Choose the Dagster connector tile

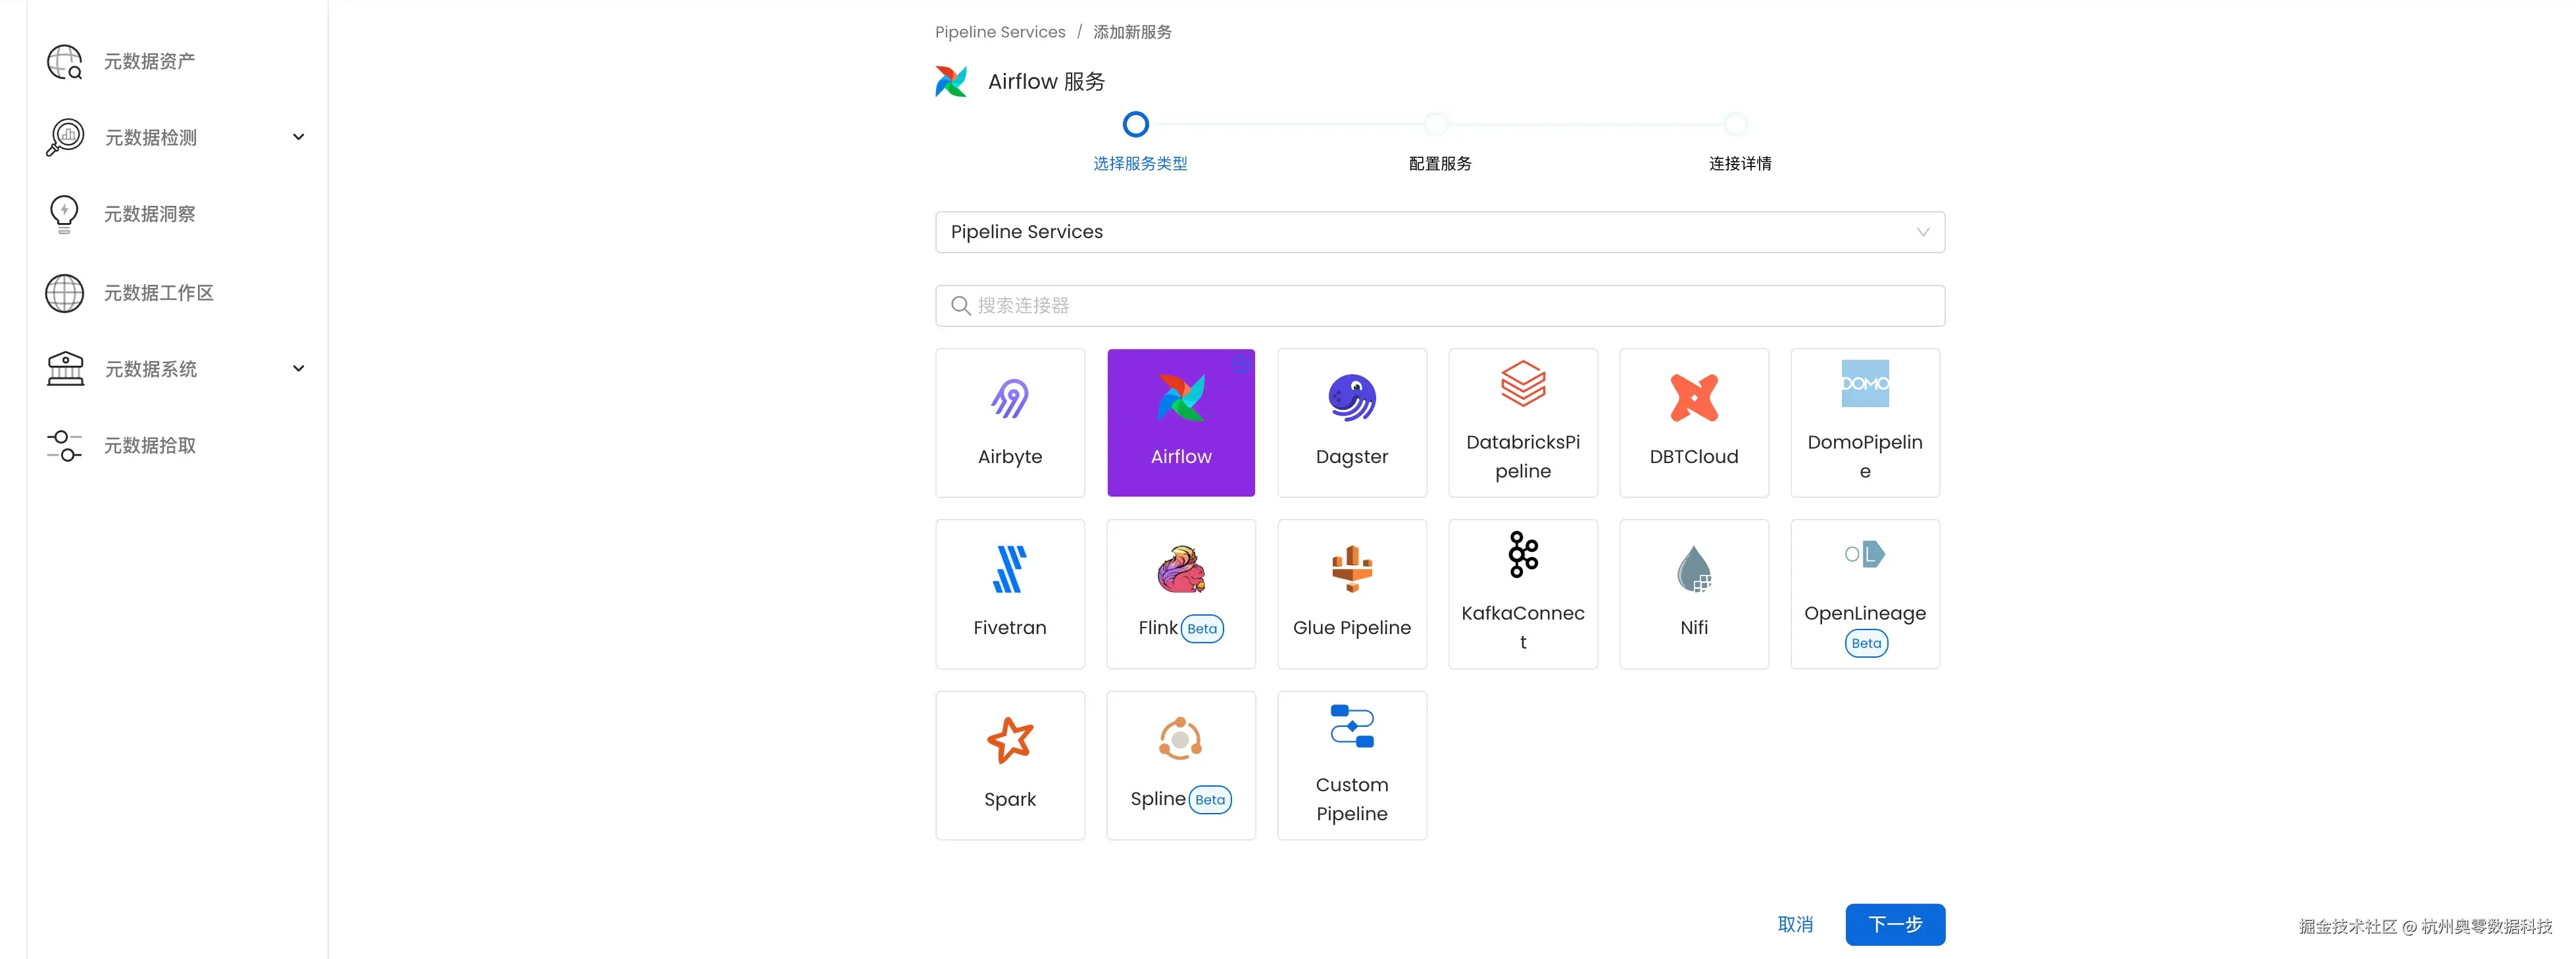pos(1352,422)
